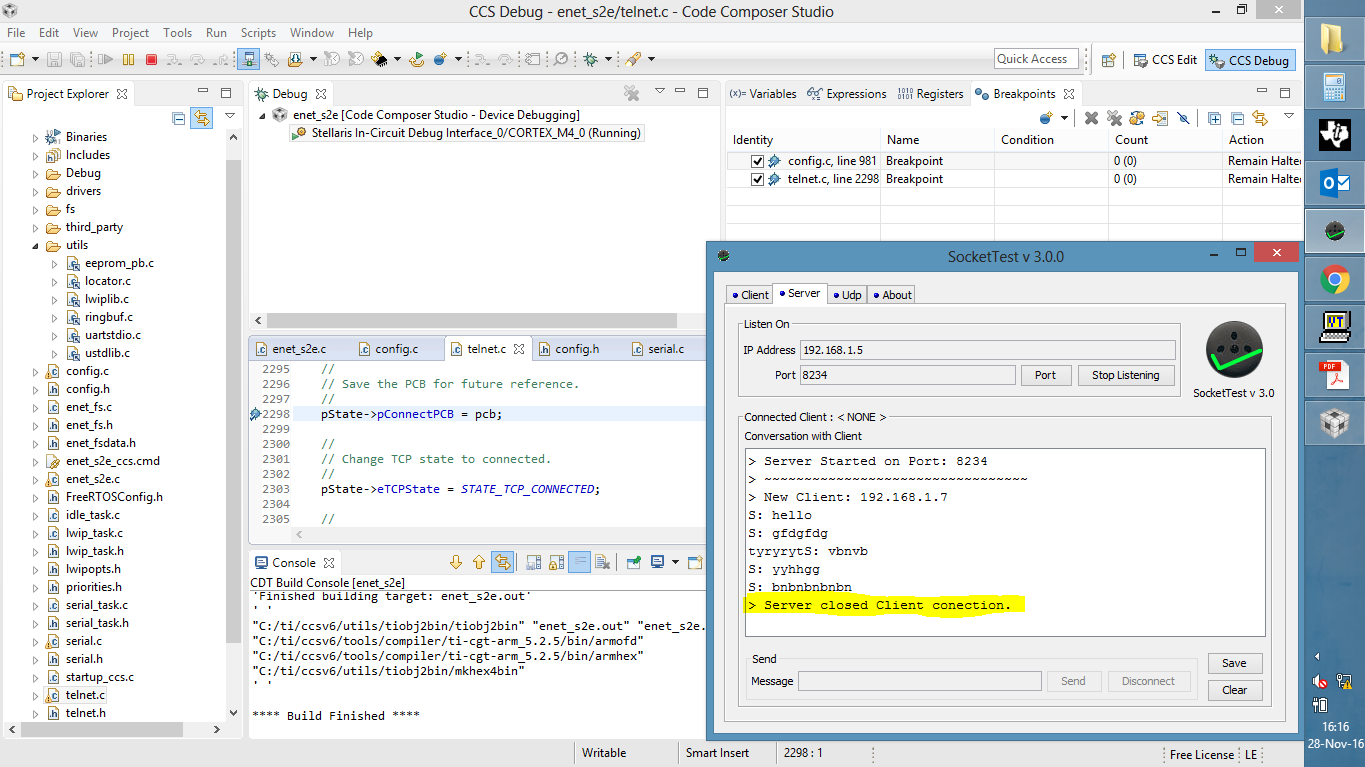This screenshot has height=767, width=1365.
Task: Select lwiplib.c in the utils folder
Action: (x=106, y=299)
